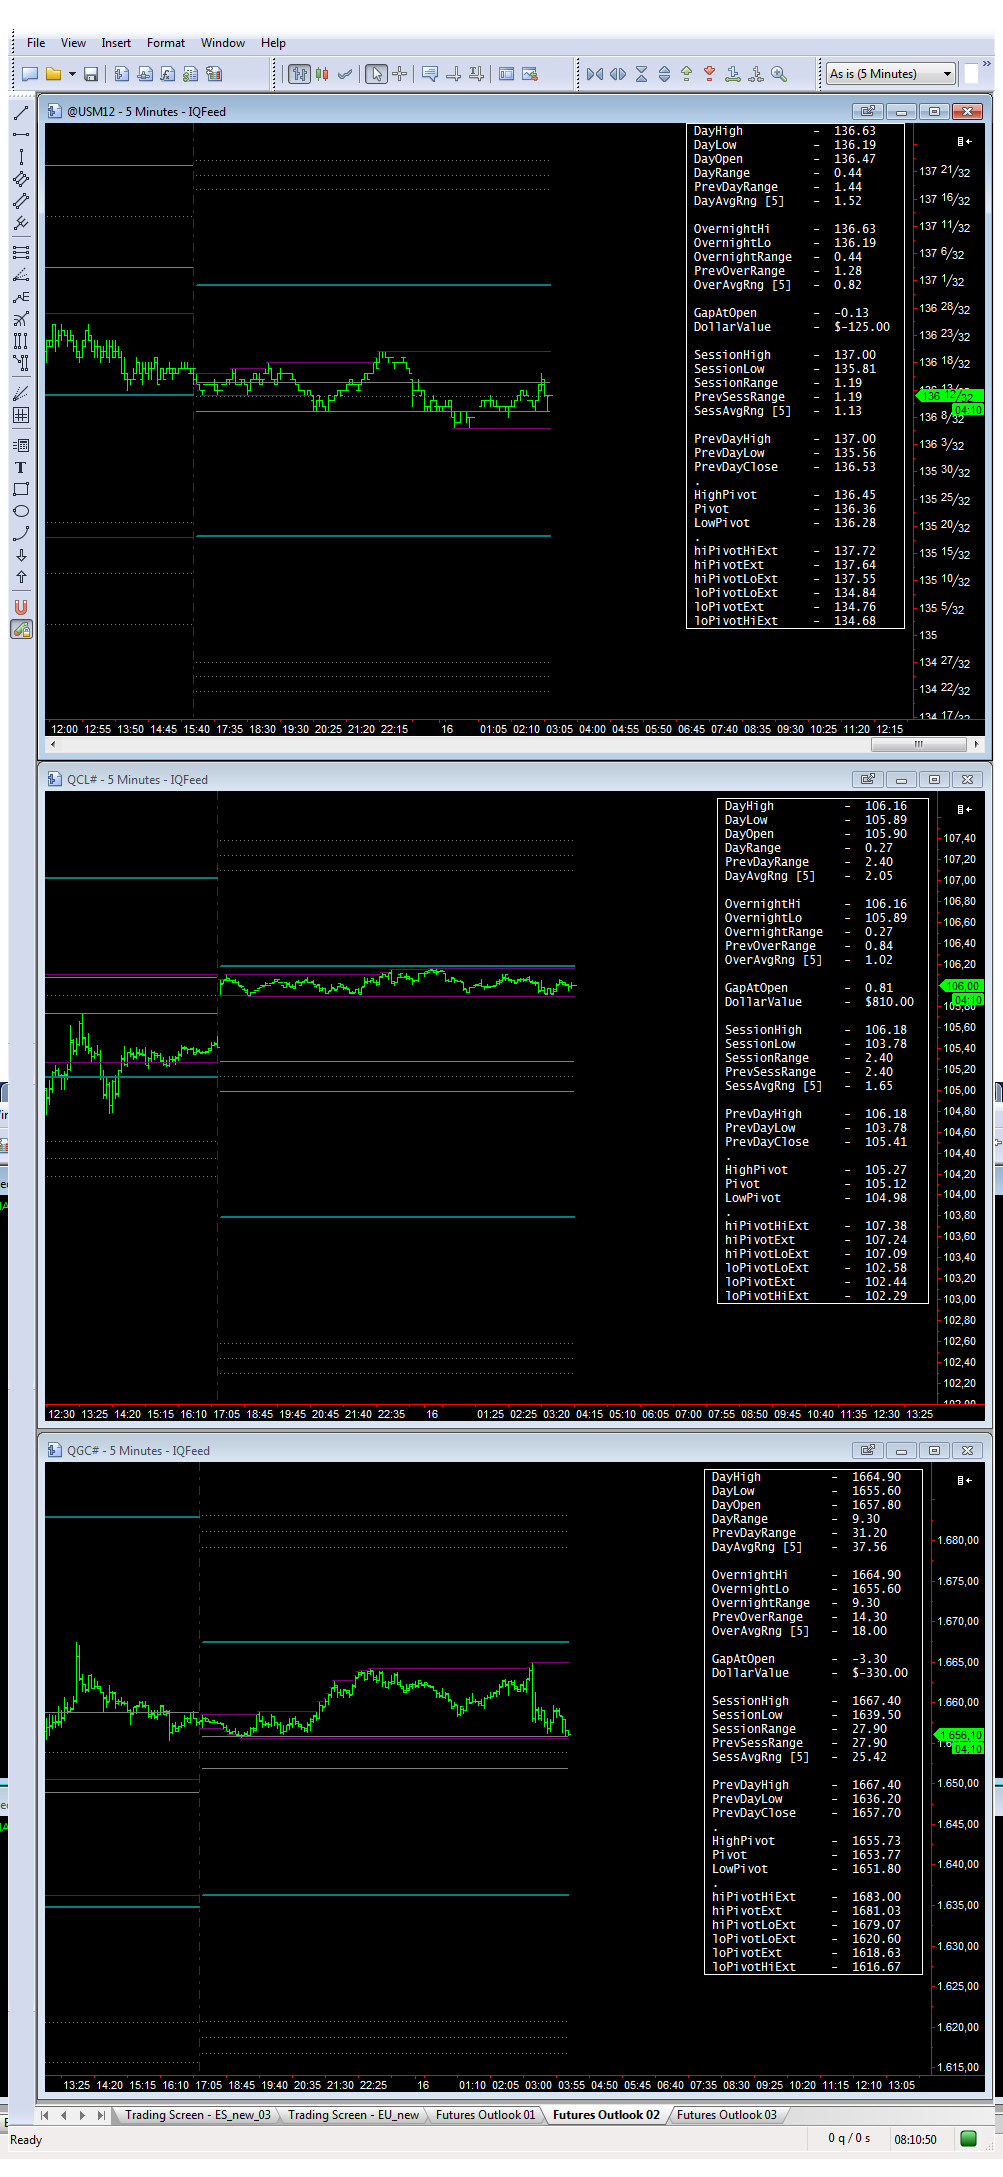Open the price-axis menu icon in the QCL# chart

pyautogui.click(x=963, y=809)
